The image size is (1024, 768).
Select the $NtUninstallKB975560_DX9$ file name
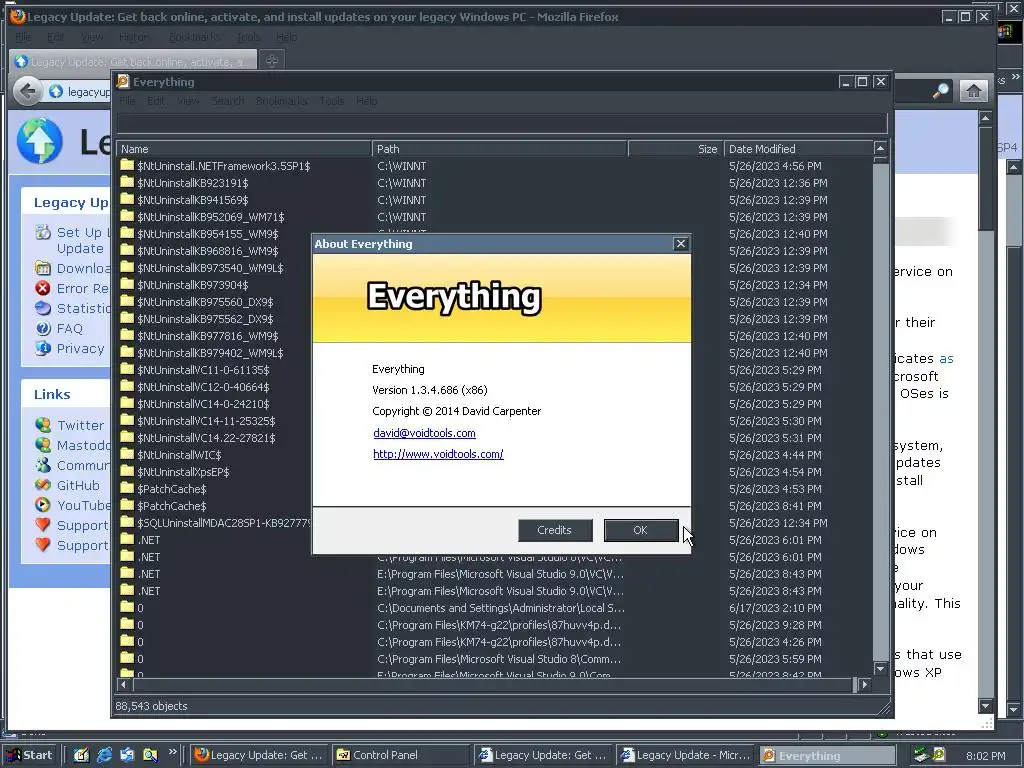coord(205,302)
